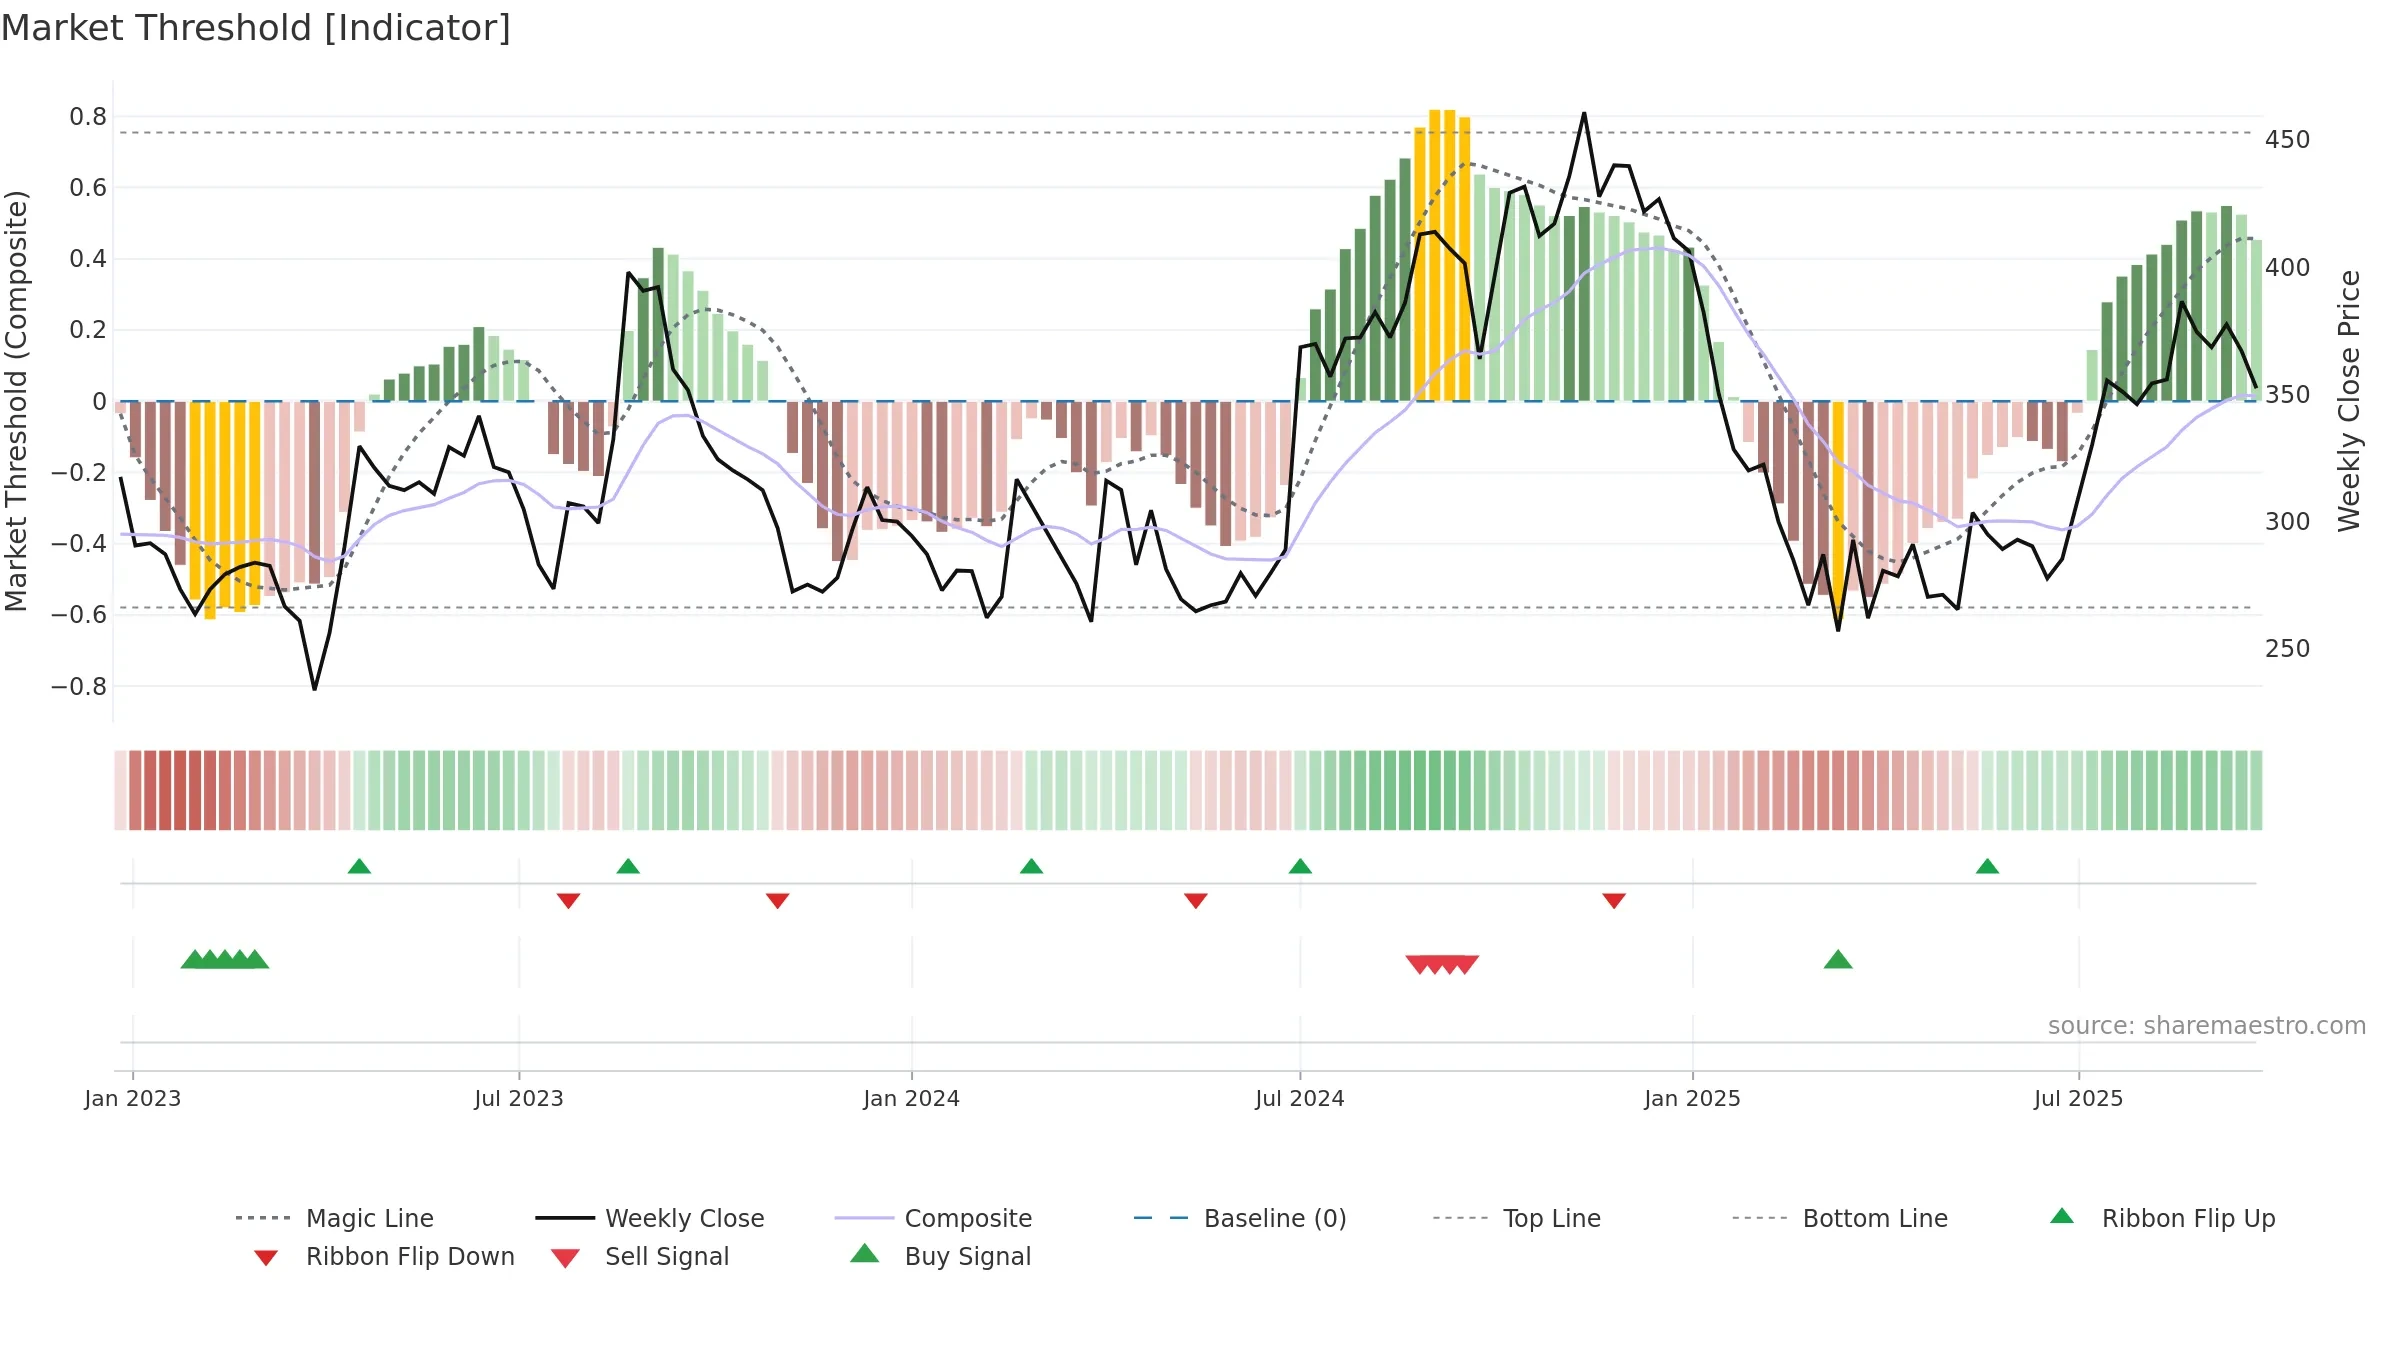The height and width of the screenshot is (1350, 2400).
Task: Click the Jan 2025 x-axis label
Action: click(1693, 1098)
